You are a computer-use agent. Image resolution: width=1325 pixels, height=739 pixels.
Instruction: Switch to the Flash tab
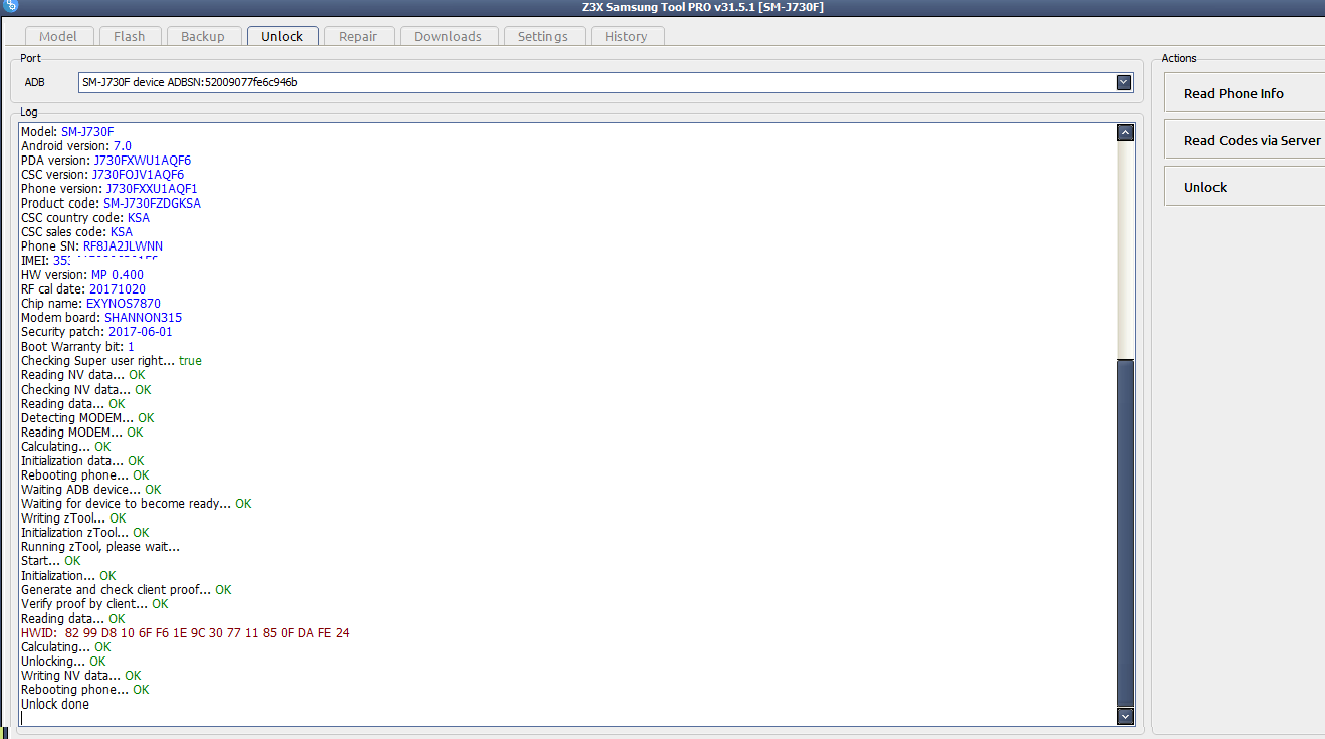pos(130,36)
